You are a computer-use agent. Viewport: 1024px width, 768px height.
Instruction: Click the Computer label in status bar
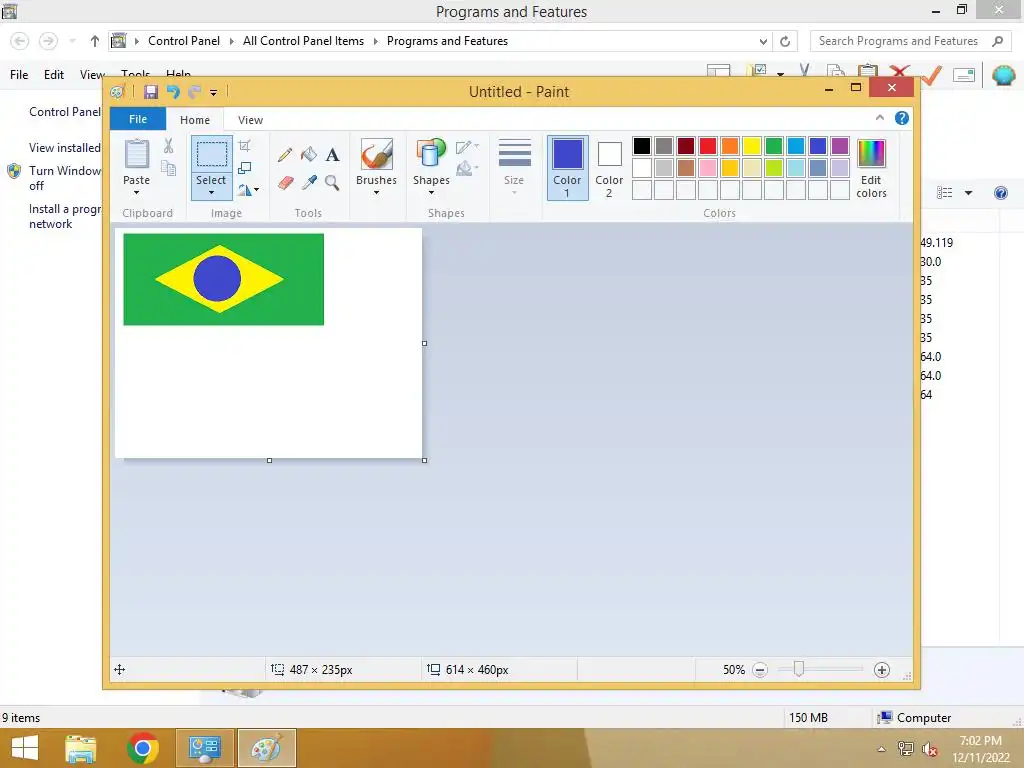pyautogui.click(x=923, y=718)
